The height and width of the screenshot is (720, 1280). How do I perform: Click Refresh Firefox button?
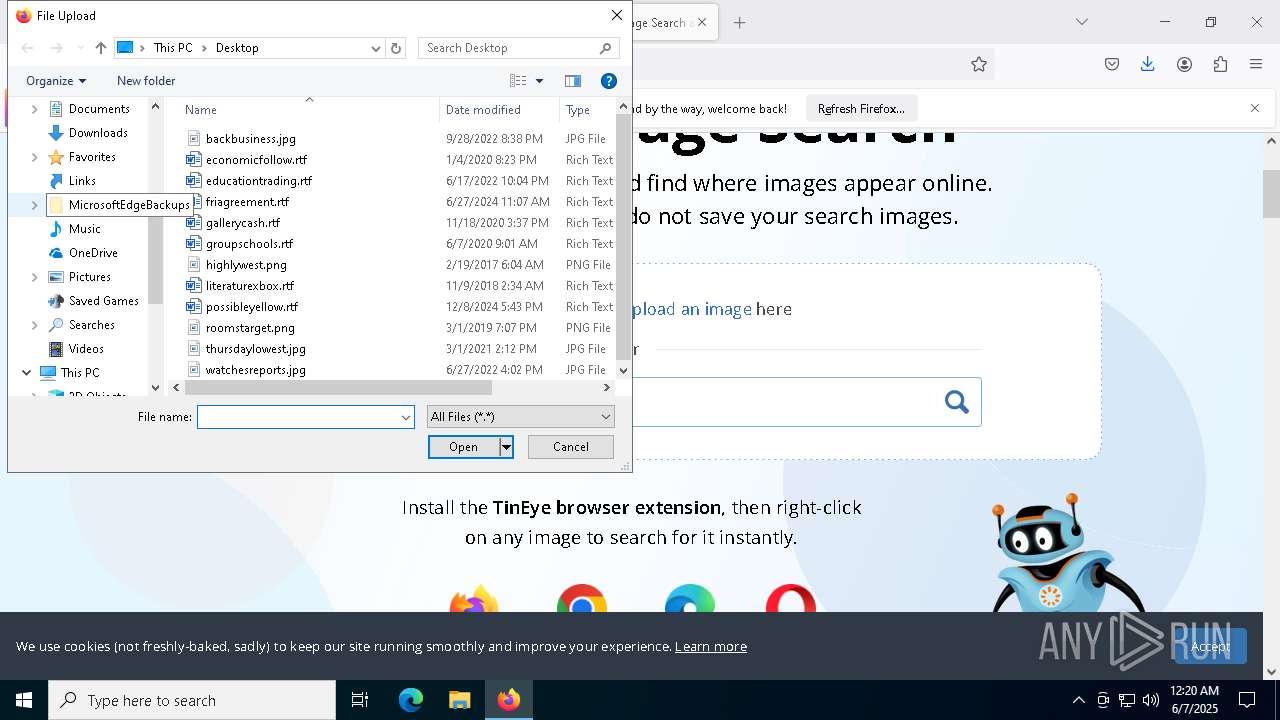861,108
